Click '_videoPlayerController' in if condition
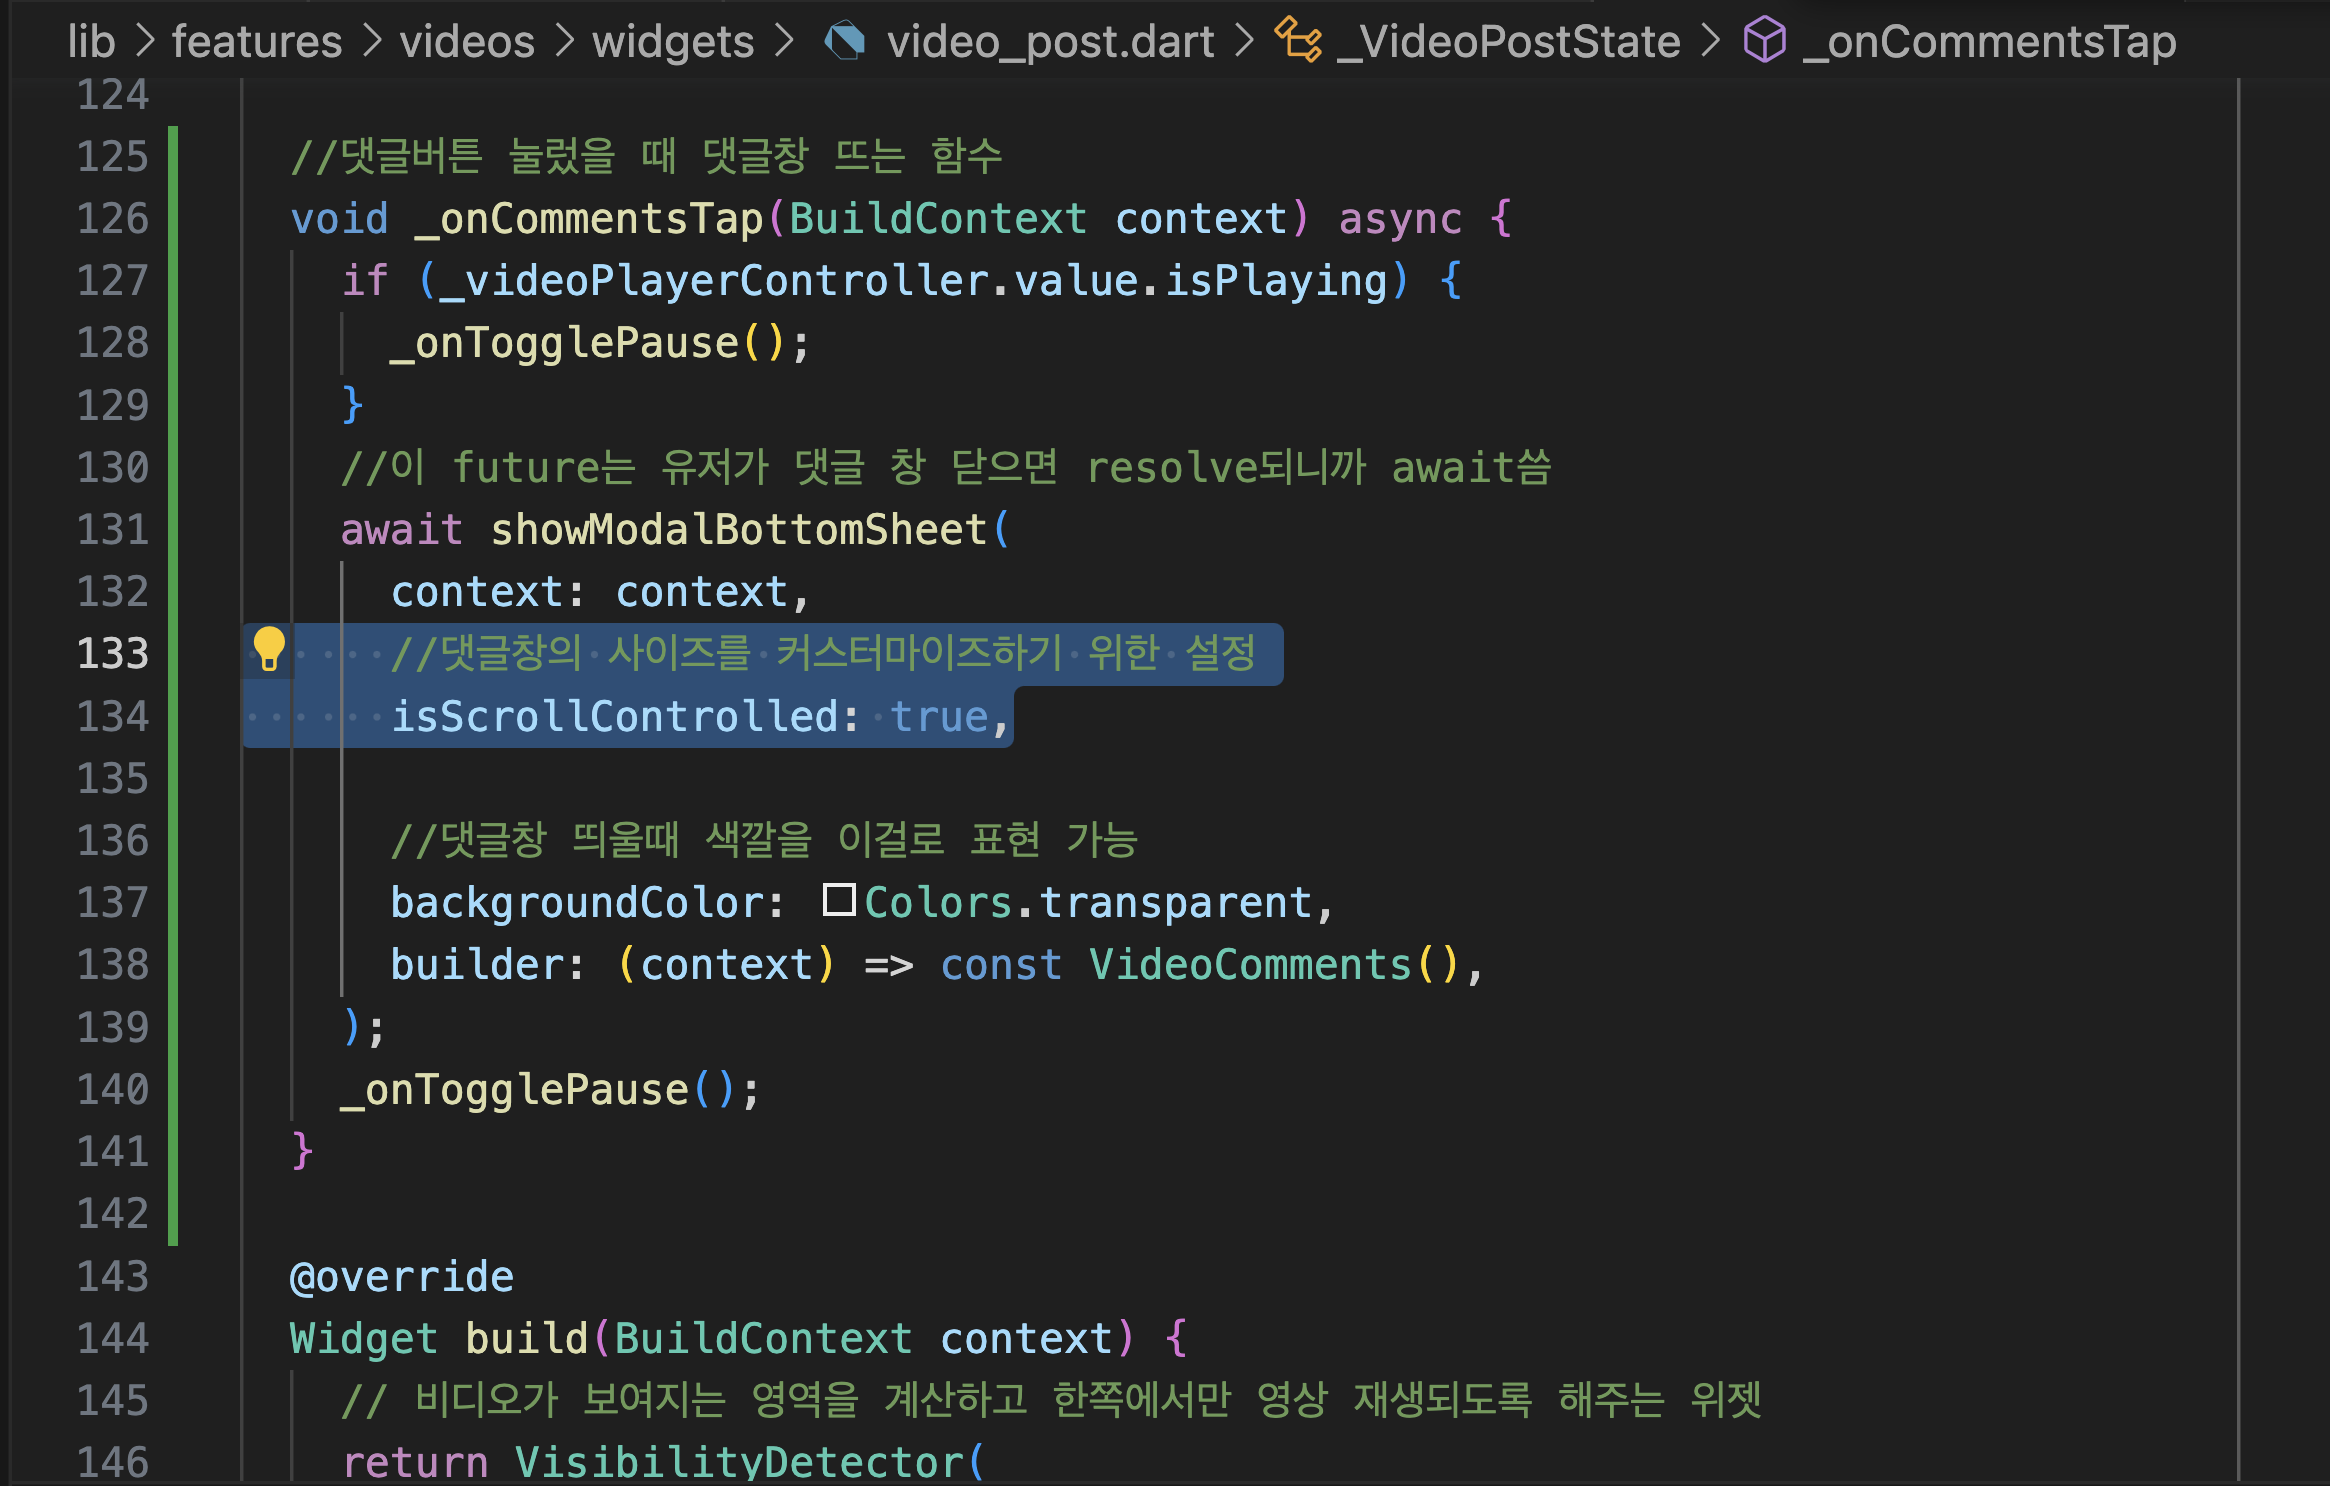Viewport: 2330px width, 1486px height. click(714, 280)
